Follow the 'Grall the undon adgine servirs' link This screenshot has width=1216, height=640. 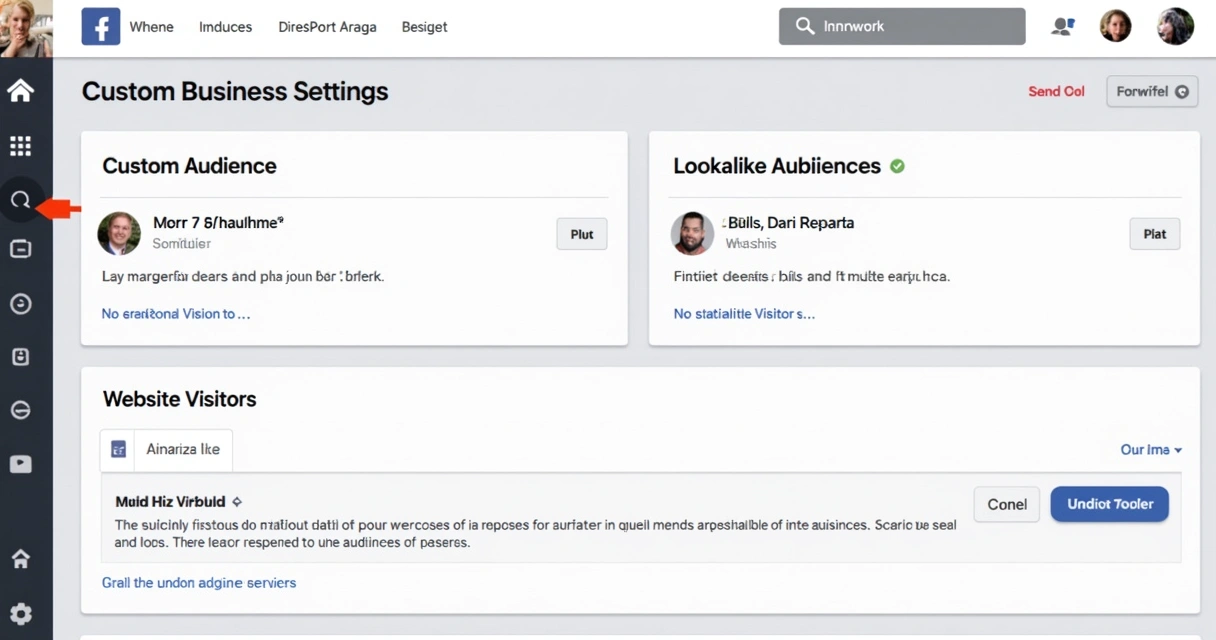pyautogui.click(x=199, y=582)
